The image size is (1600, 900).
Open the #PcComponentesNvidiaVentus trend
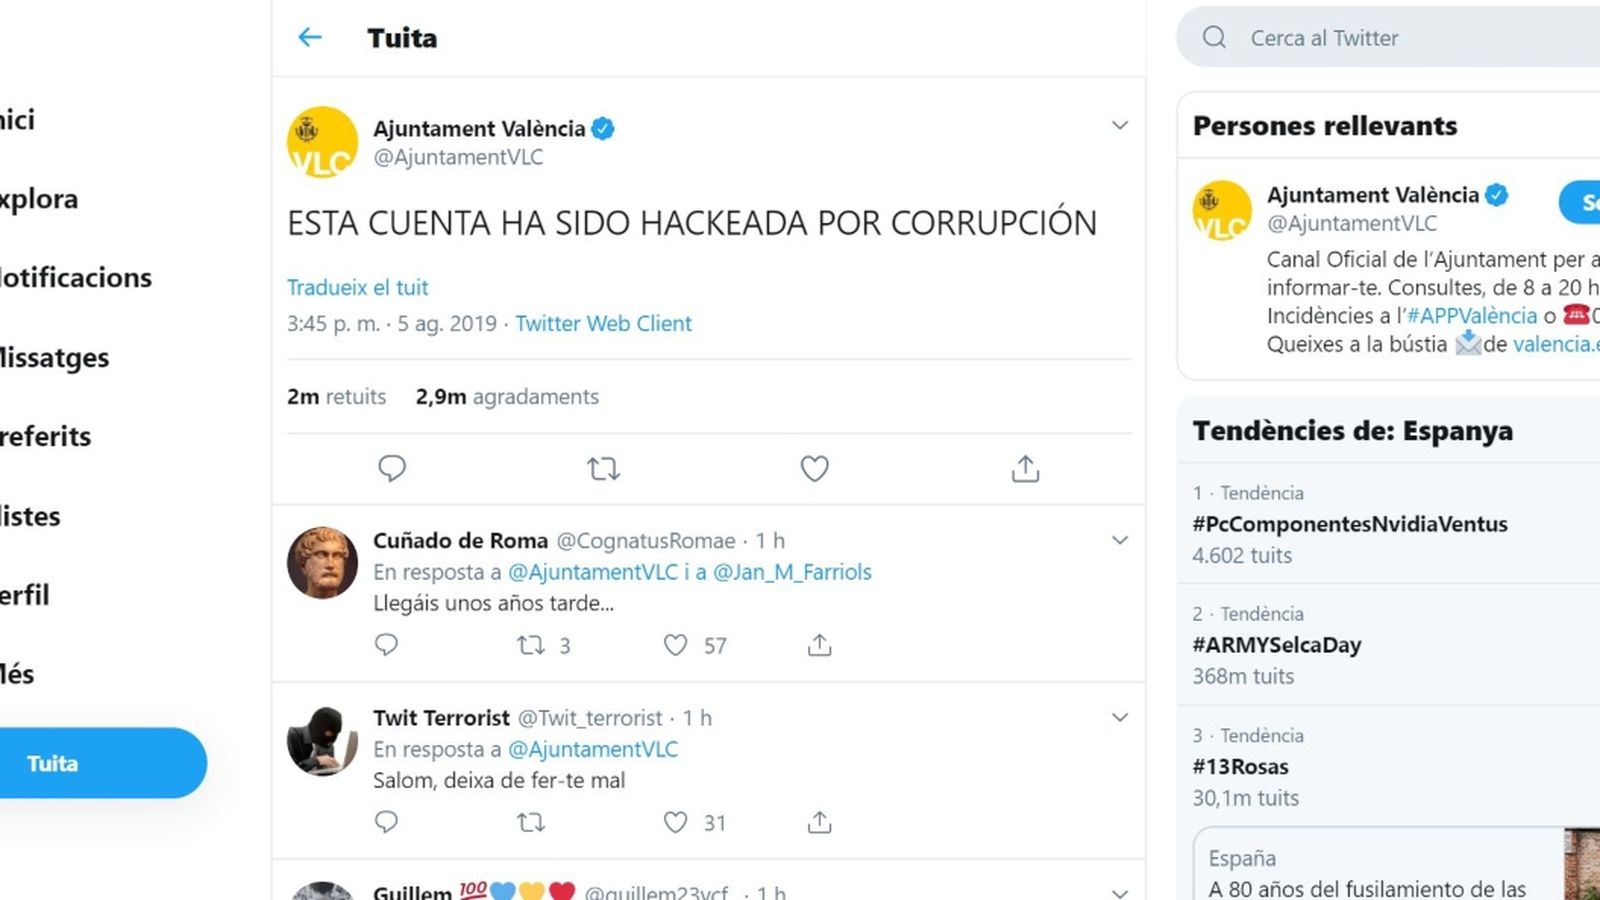(1351, 523)
